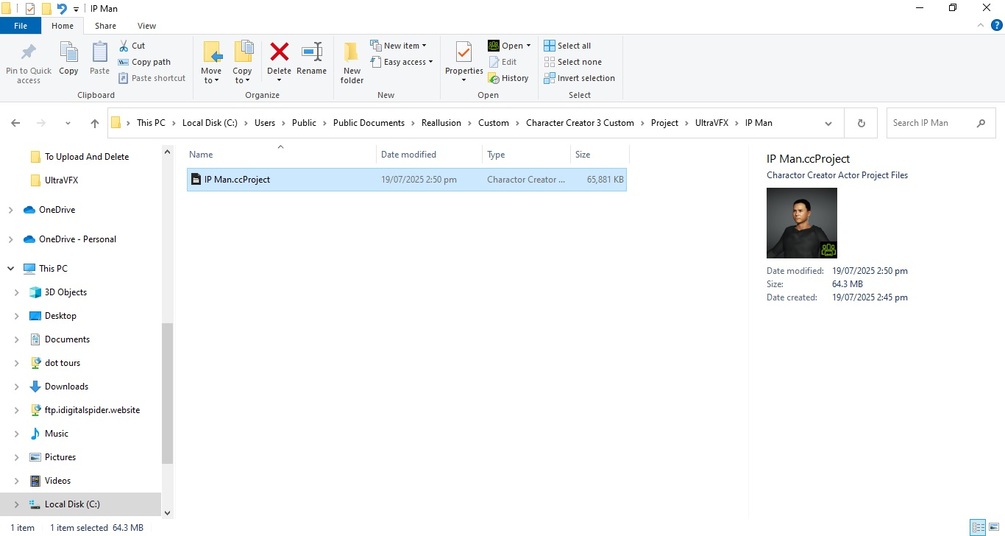Click the Rename icon

(311, 52)
